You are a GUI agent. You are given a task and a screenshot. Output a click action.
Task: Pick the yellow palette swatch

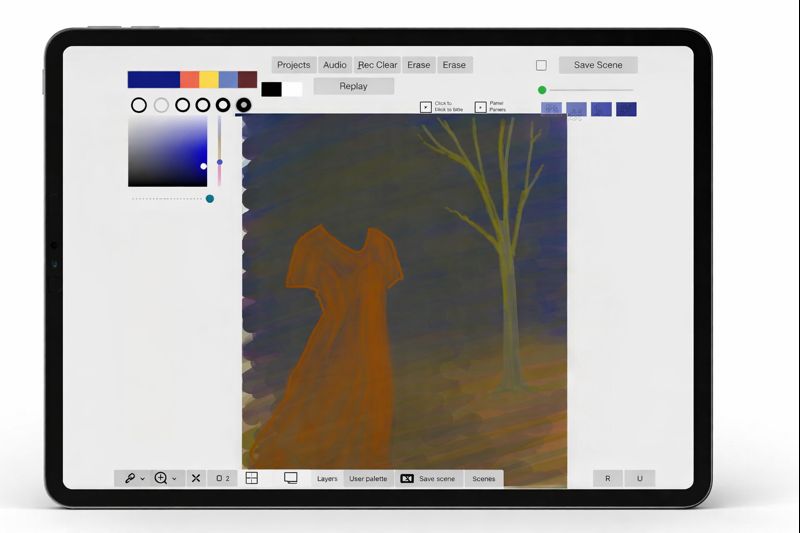pyautogui.click(x=208, y=79)
